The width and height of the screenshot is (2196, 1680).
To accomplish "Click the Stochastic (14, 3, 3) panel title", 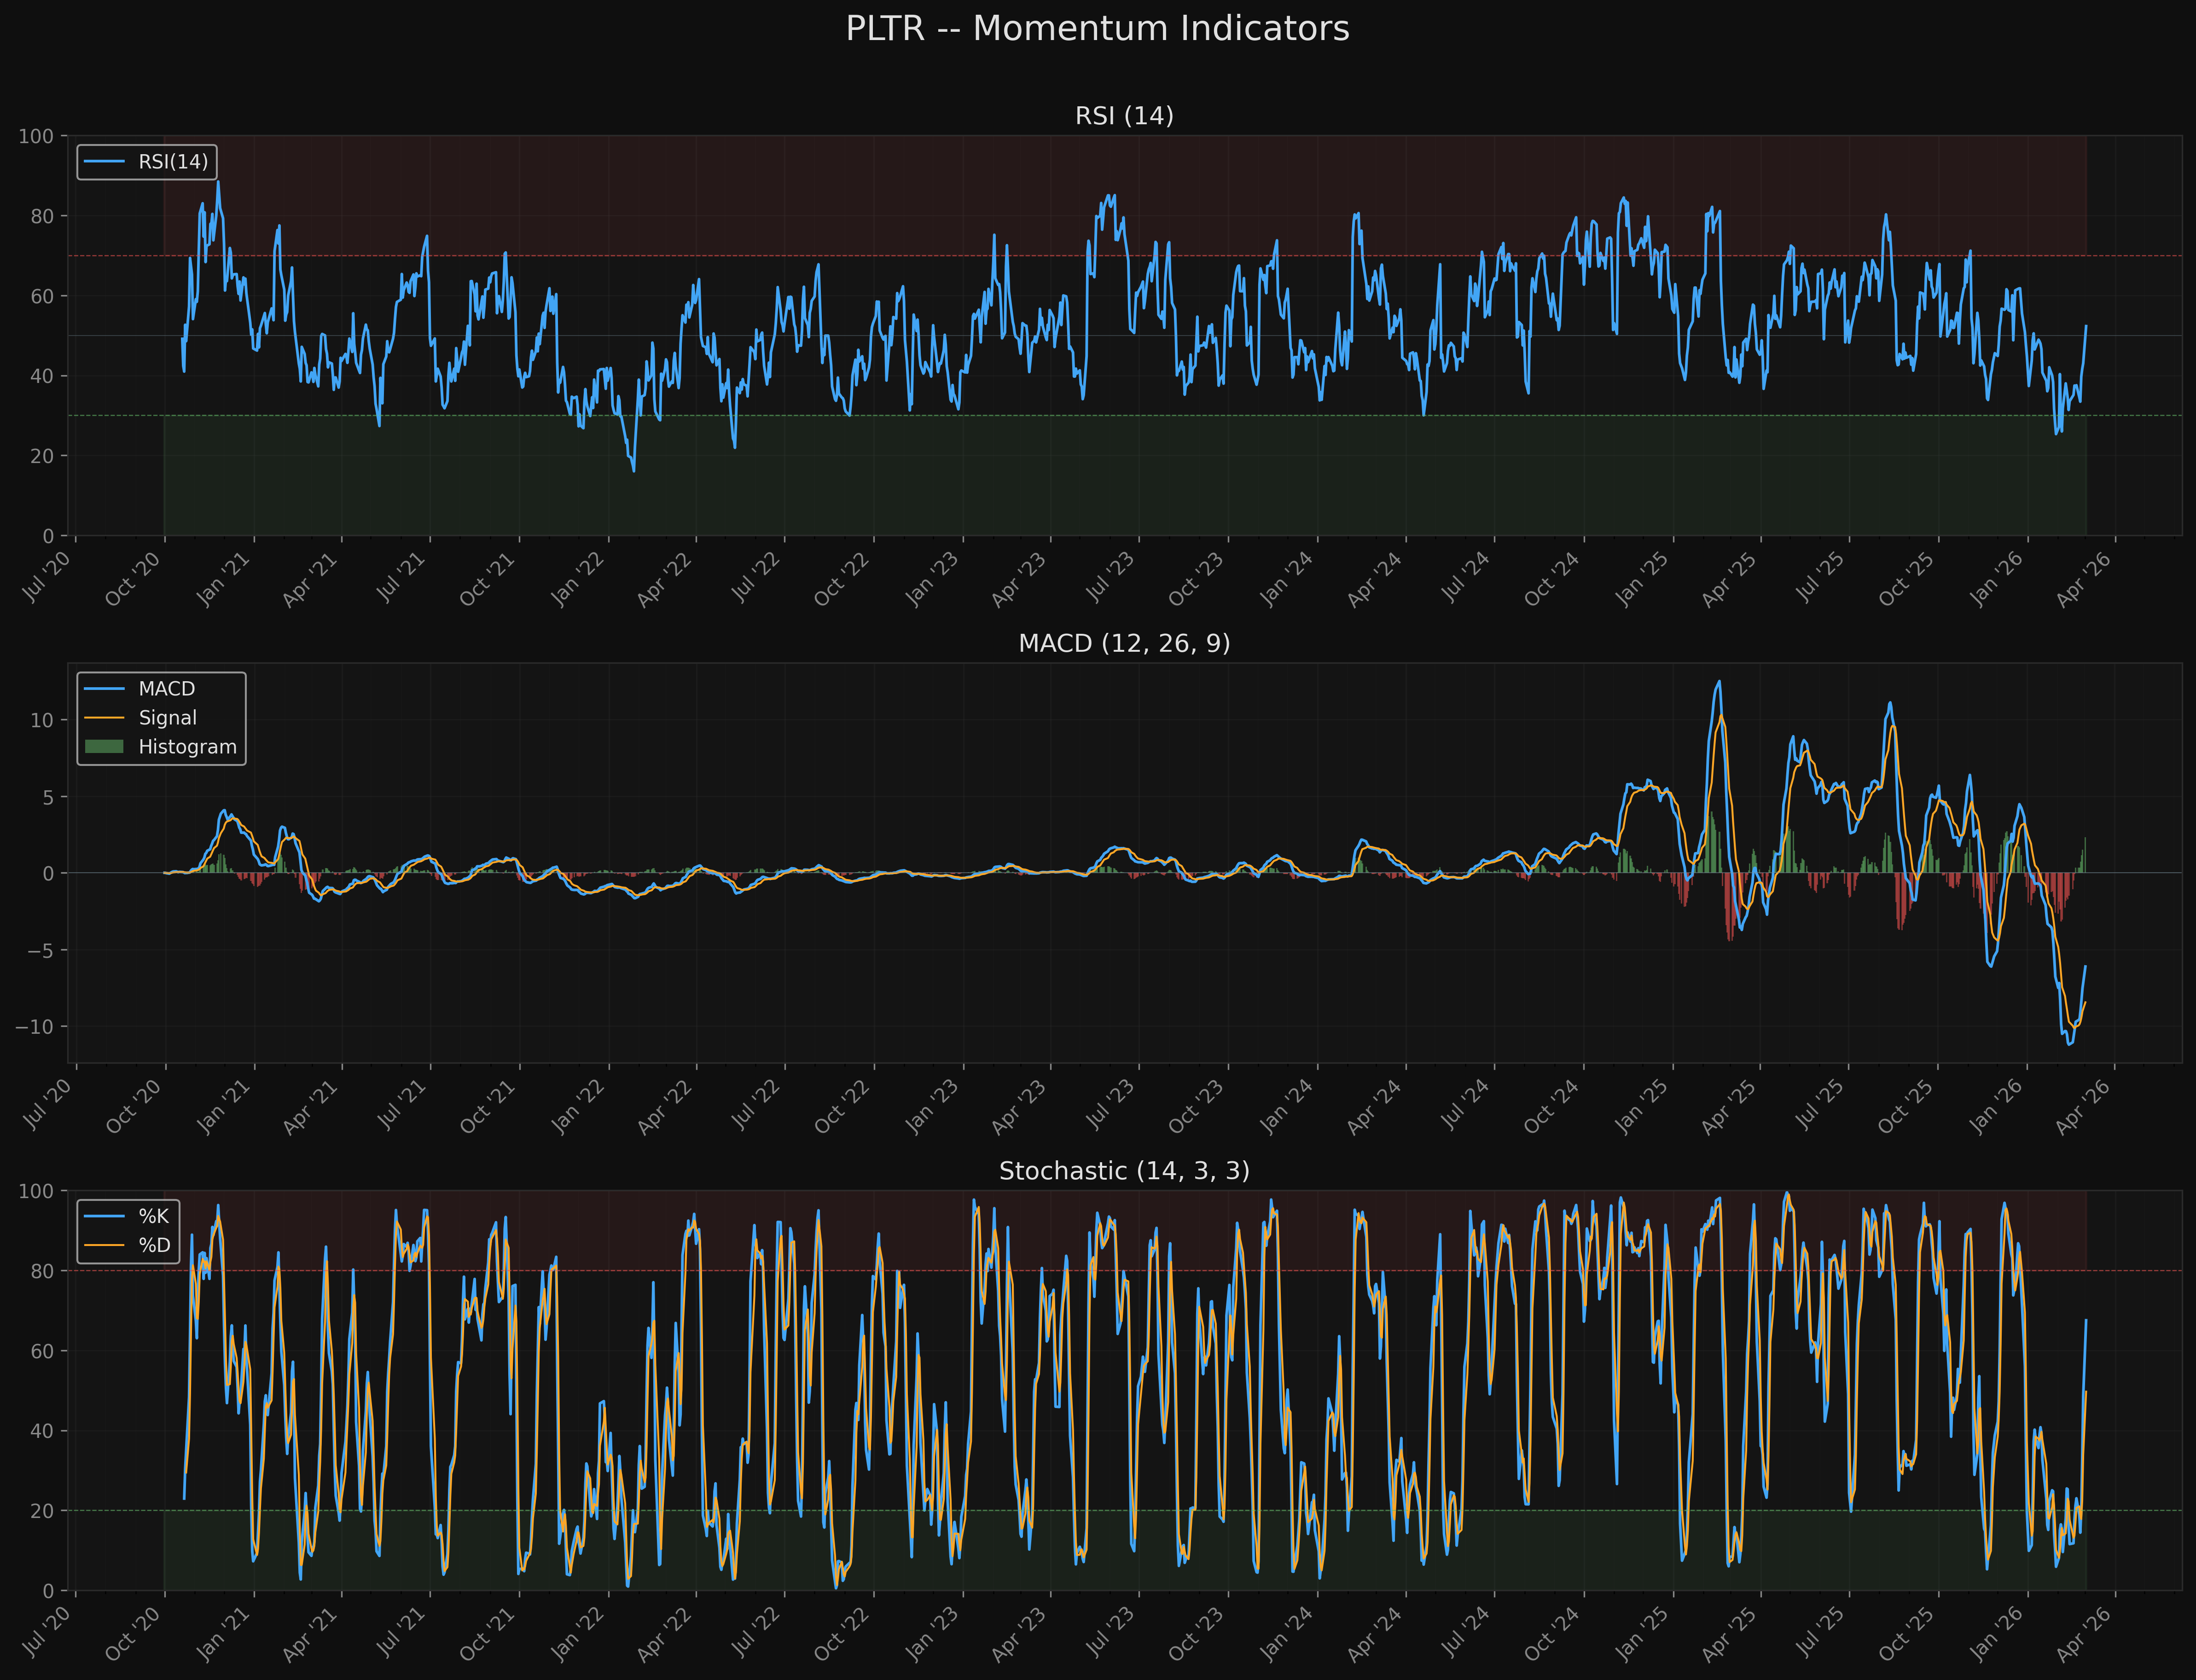I will (x=1124, y=1171).
